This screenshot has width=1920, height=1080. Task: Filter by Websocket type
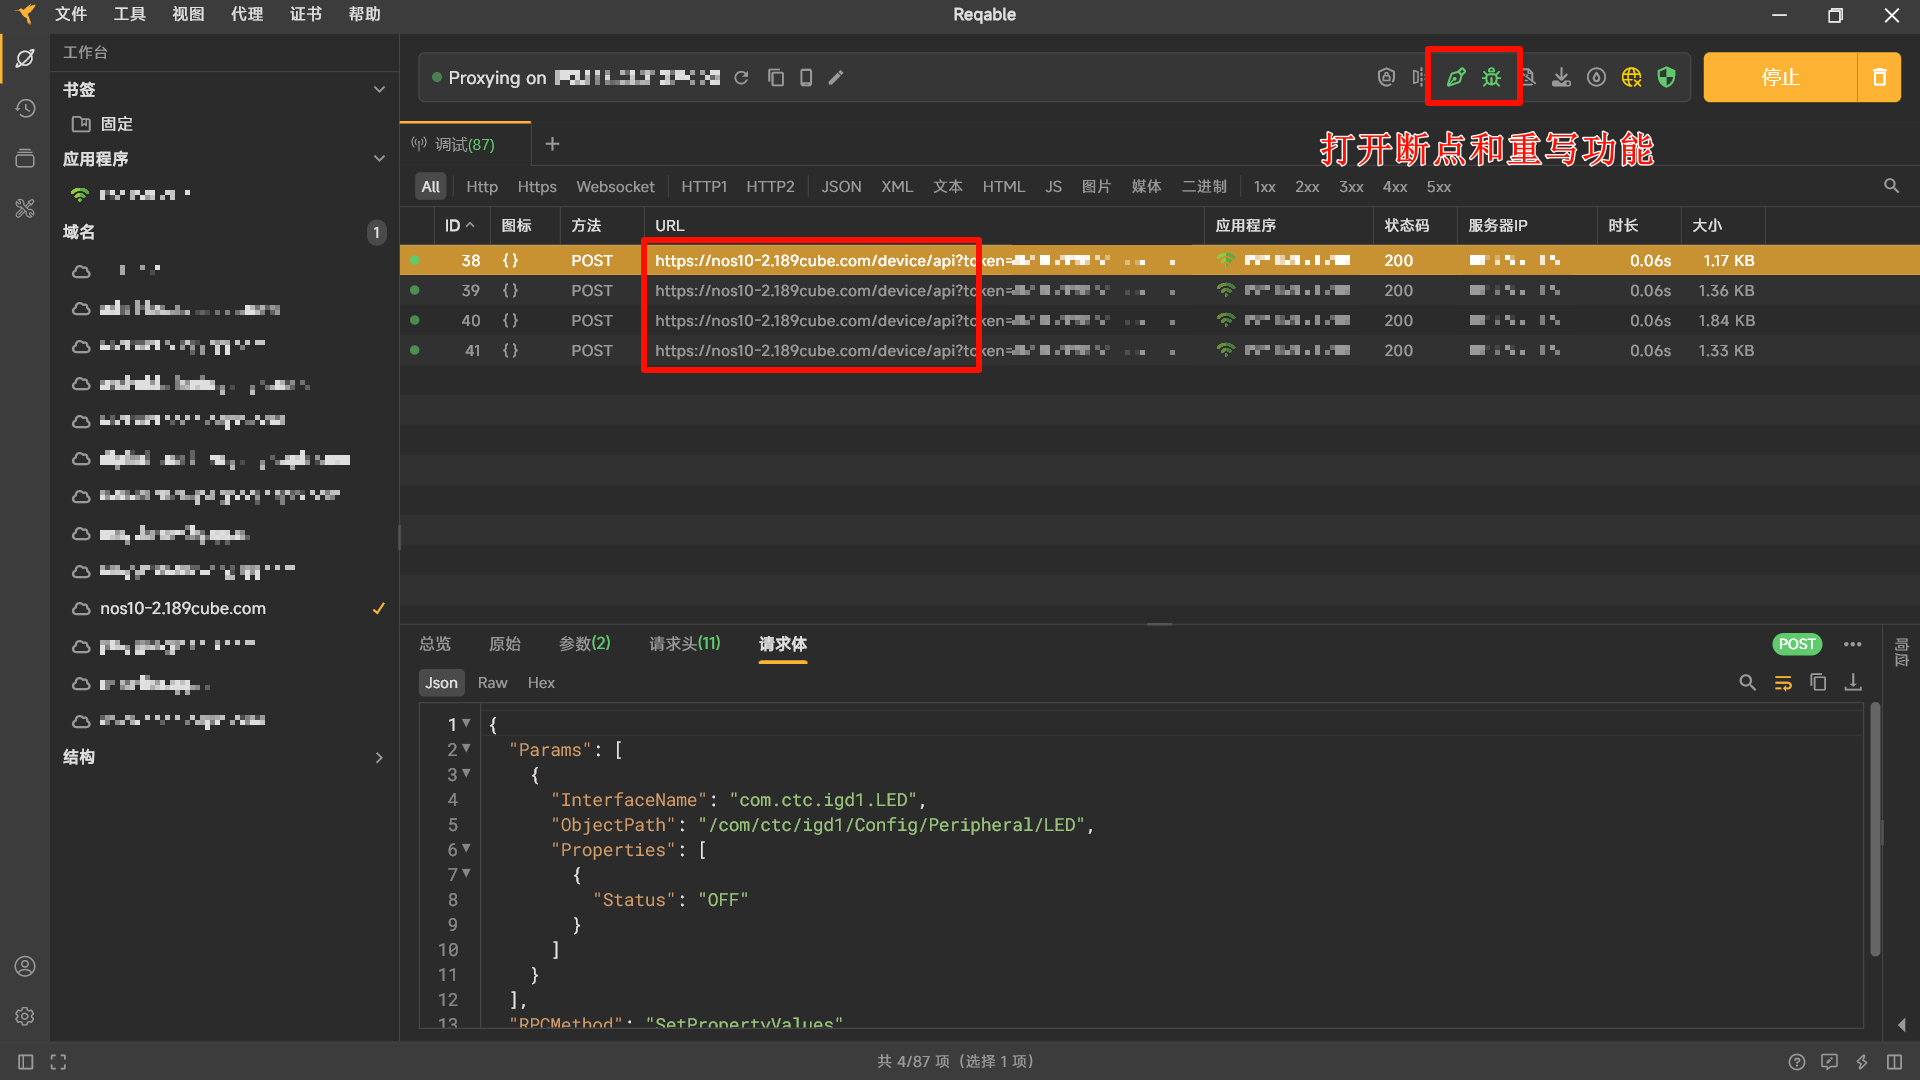pyautogui.click(x=615, y=186)
